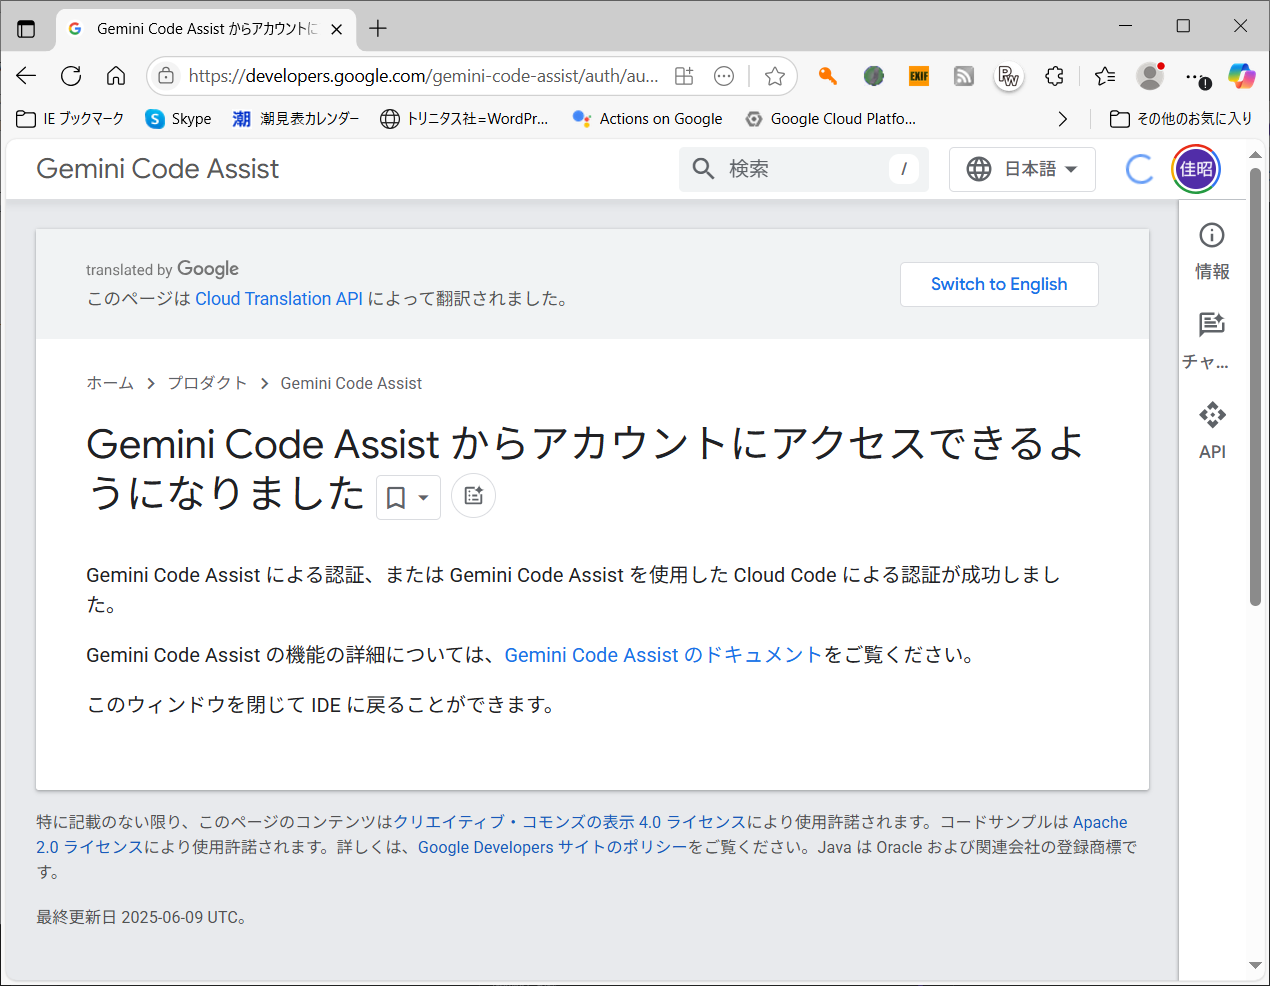Open the 日本語 language selector
Screen dimensions: 1270x986
point(1022,169)
